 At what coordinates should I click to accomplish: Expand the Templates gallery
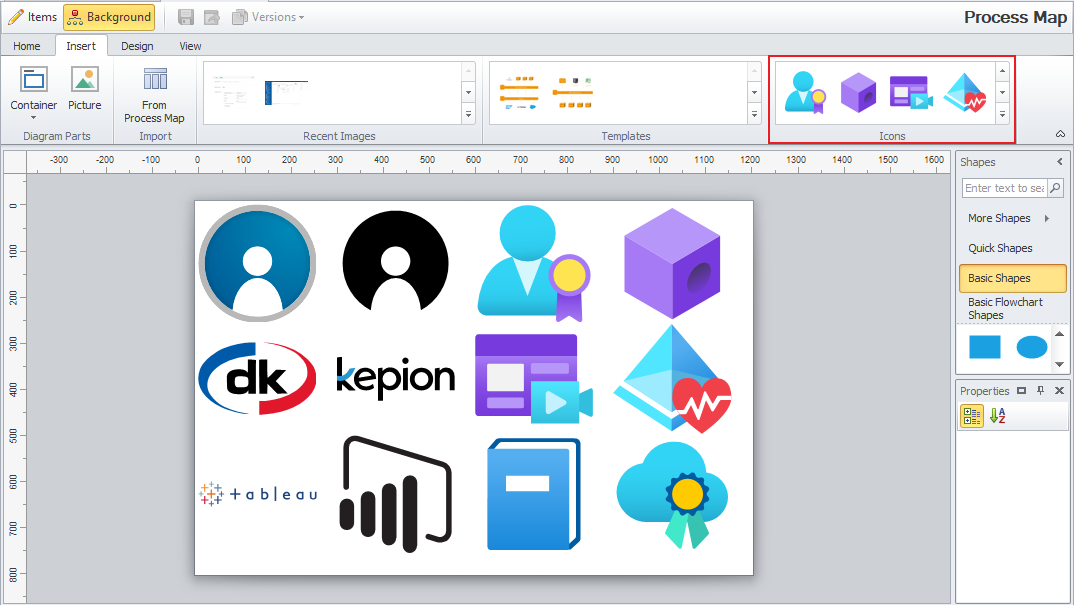click(754, 114)
